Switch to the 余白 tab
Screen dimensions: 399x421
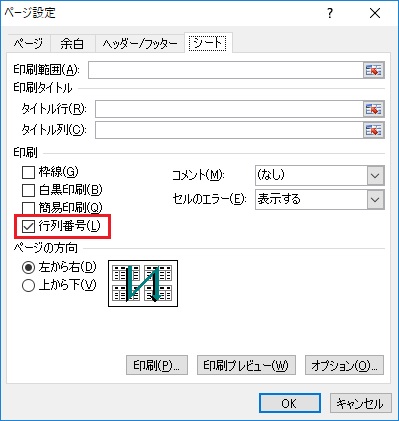click(72, 44)
